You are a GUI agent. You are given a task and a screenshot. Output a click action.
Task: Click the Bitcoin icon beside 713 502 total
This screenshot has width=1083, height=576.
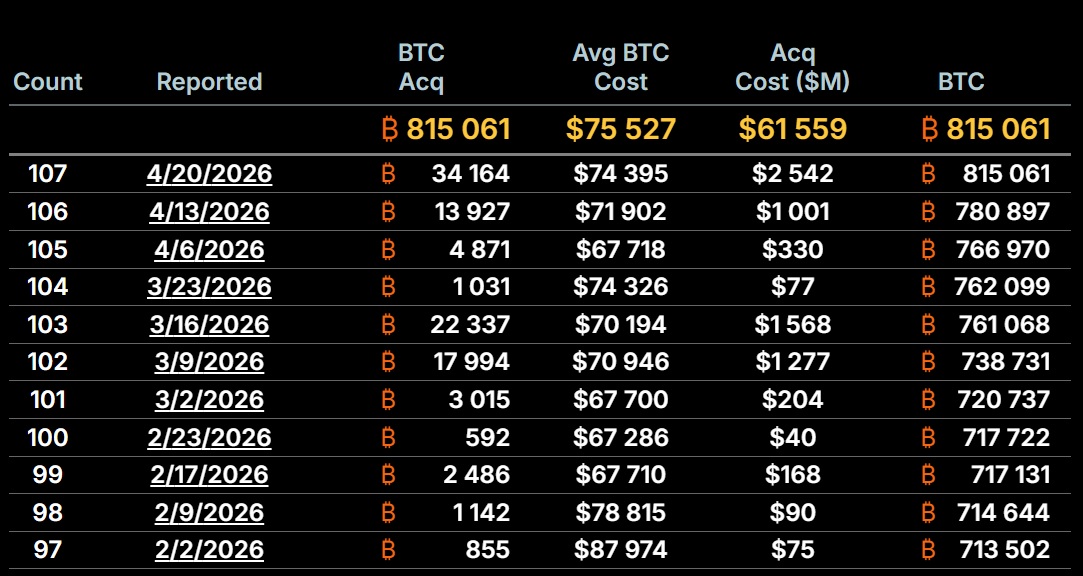point(928,549)
